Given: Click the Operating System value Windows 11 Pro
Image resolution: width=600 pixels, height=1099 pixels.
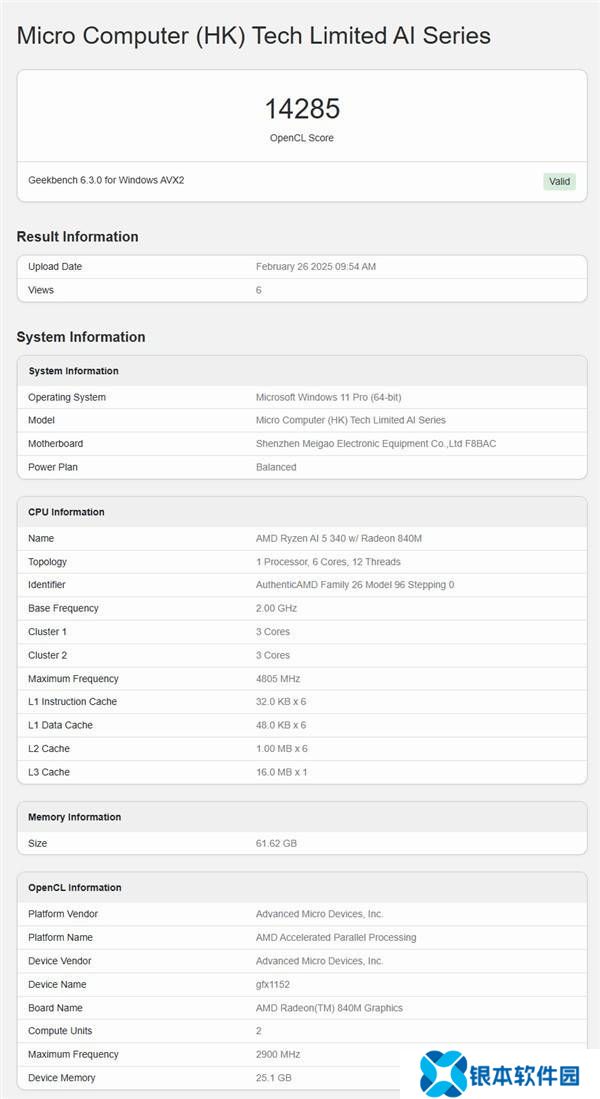Looking at the screenshot, I should [x=330, y=397].
